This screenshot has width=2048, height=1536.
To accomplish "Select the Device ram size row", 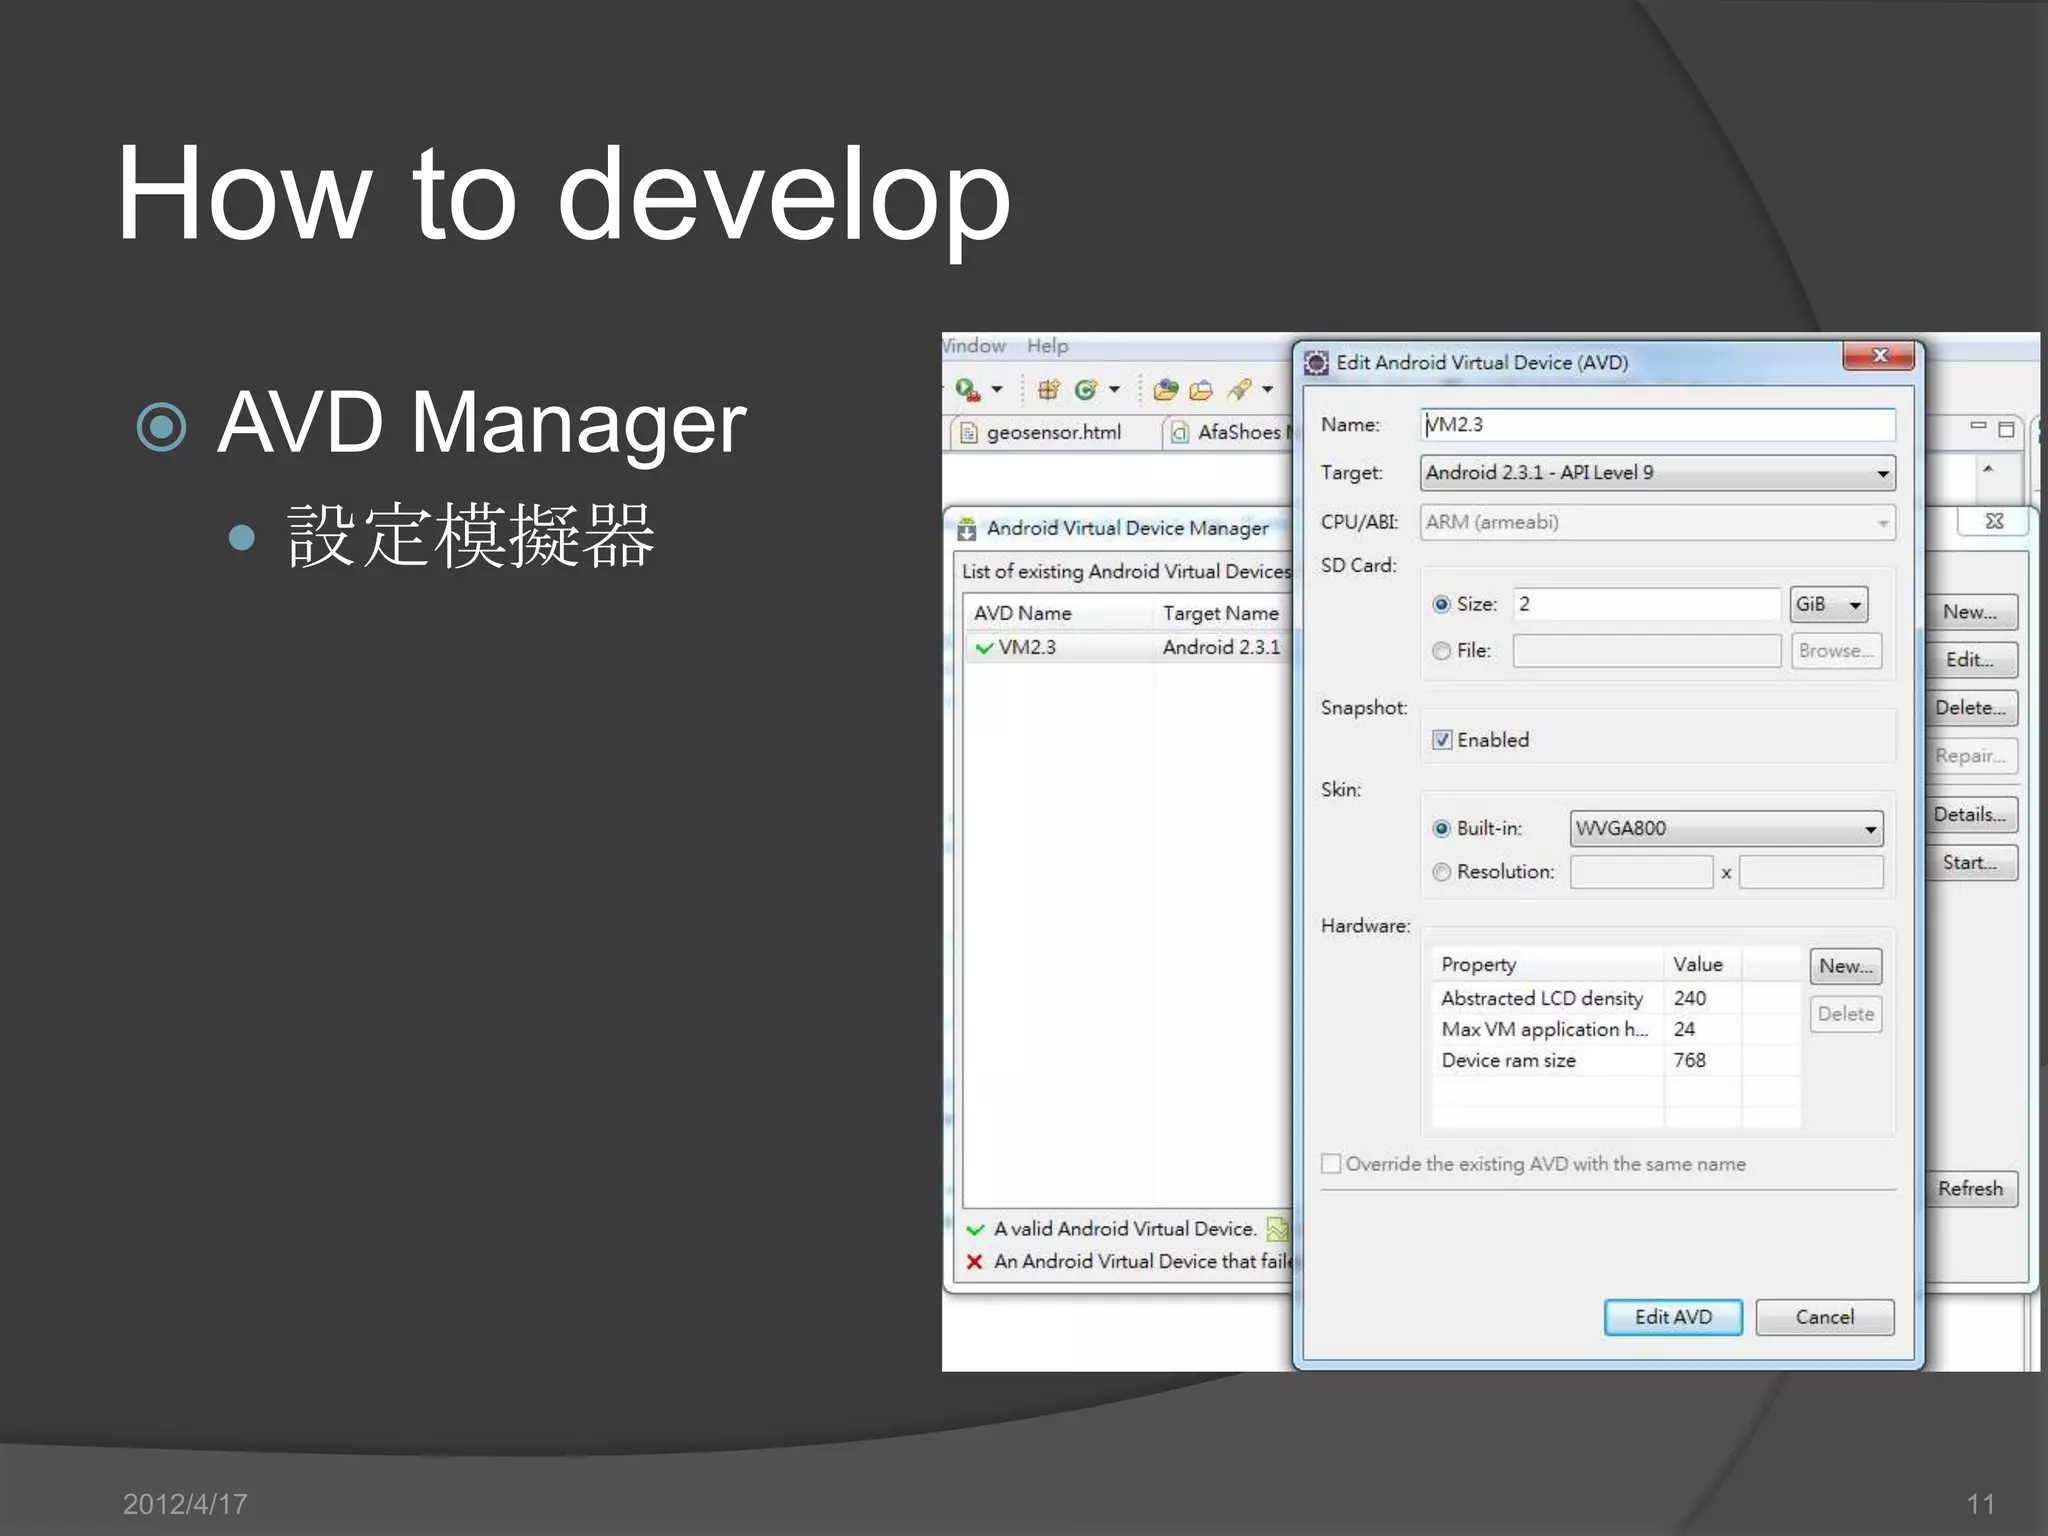I will click(x=1616, y=1060).
